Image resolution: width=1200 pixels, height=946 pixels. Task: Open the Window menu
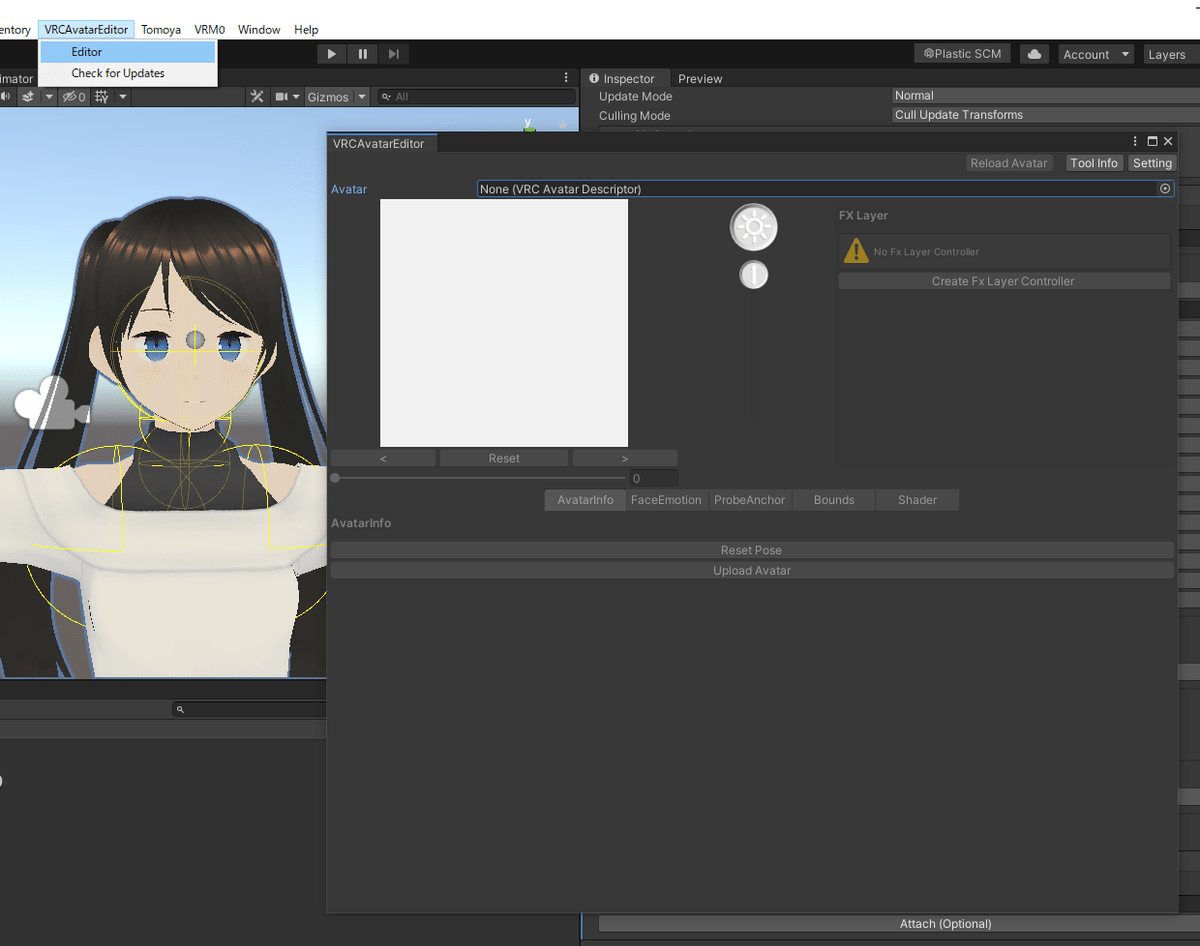259,30
